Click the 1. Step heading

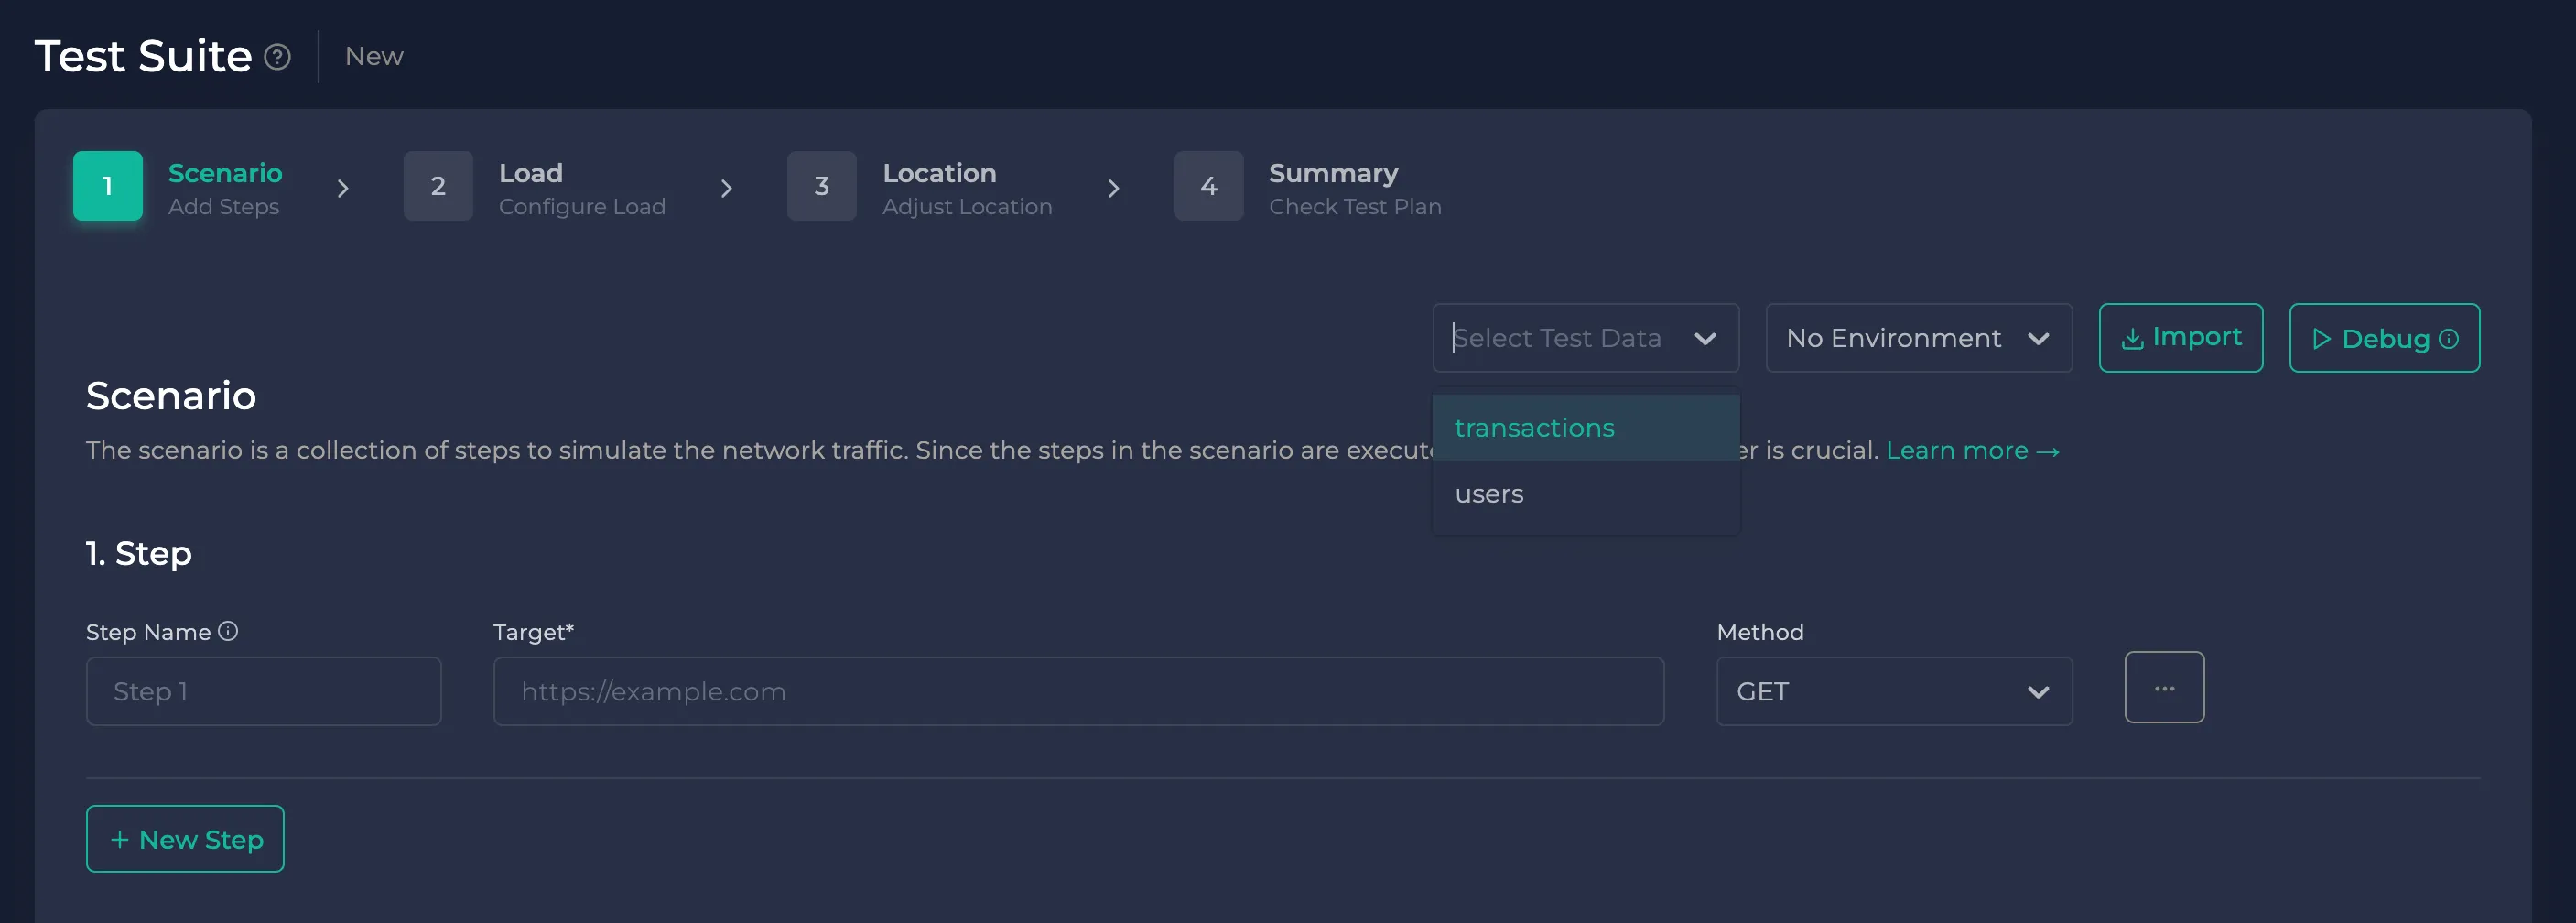click(x=139, y=553)
